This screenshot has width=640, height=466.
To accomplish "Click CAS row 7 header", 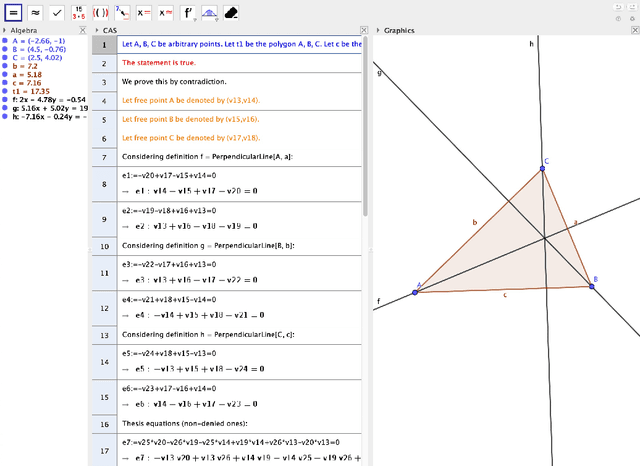I will point(104,157).
